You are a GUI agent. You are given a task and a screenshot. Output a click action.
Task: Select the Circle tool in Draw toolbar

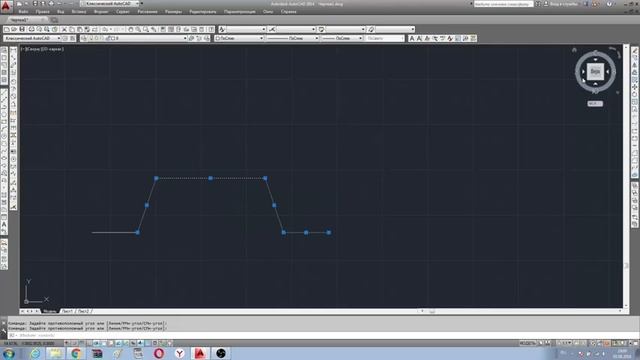4,136
